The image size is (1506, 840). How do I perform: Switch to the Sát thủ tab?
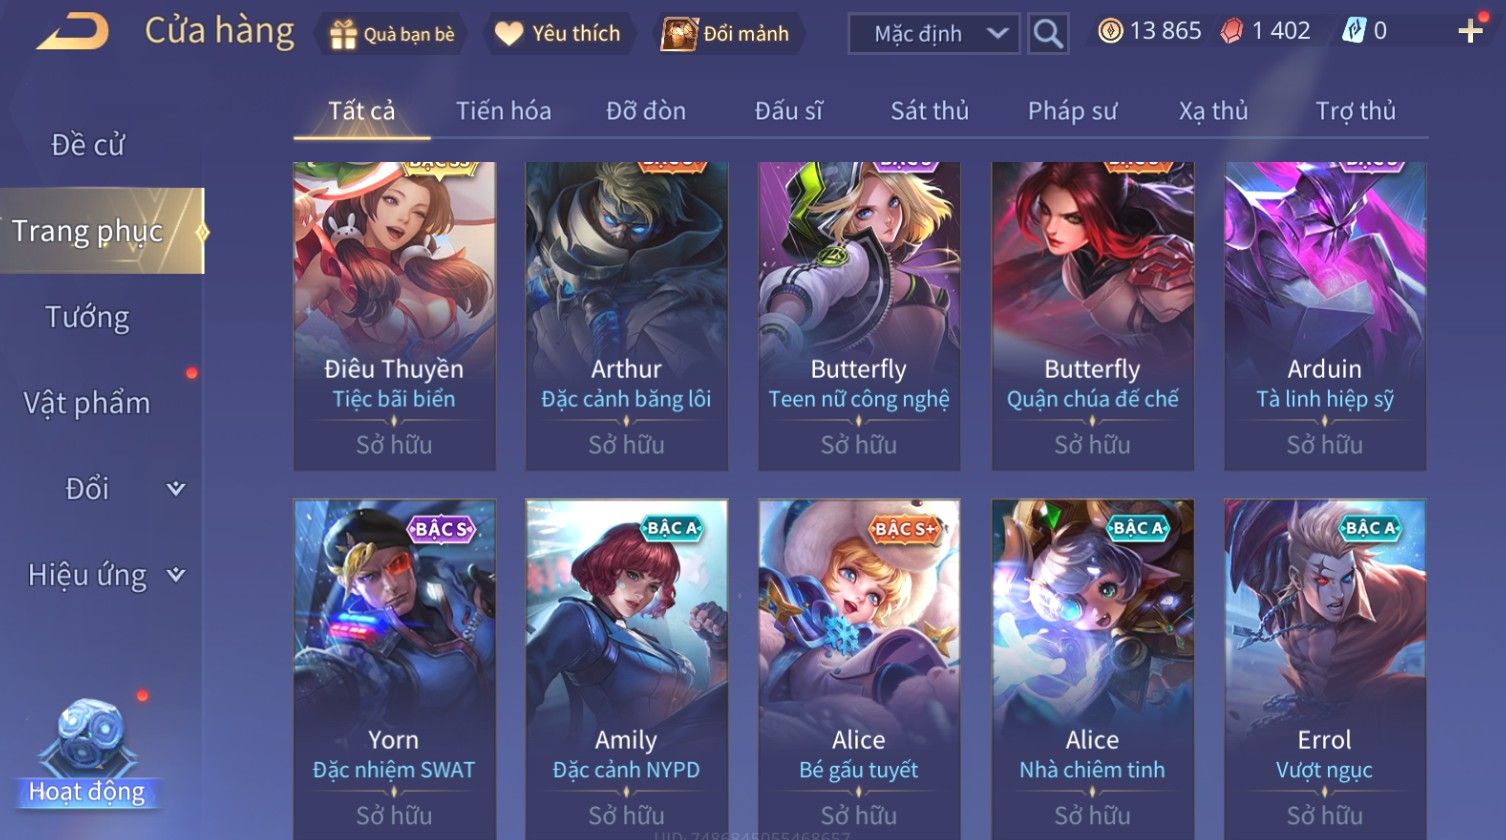[x=929, y=111]
